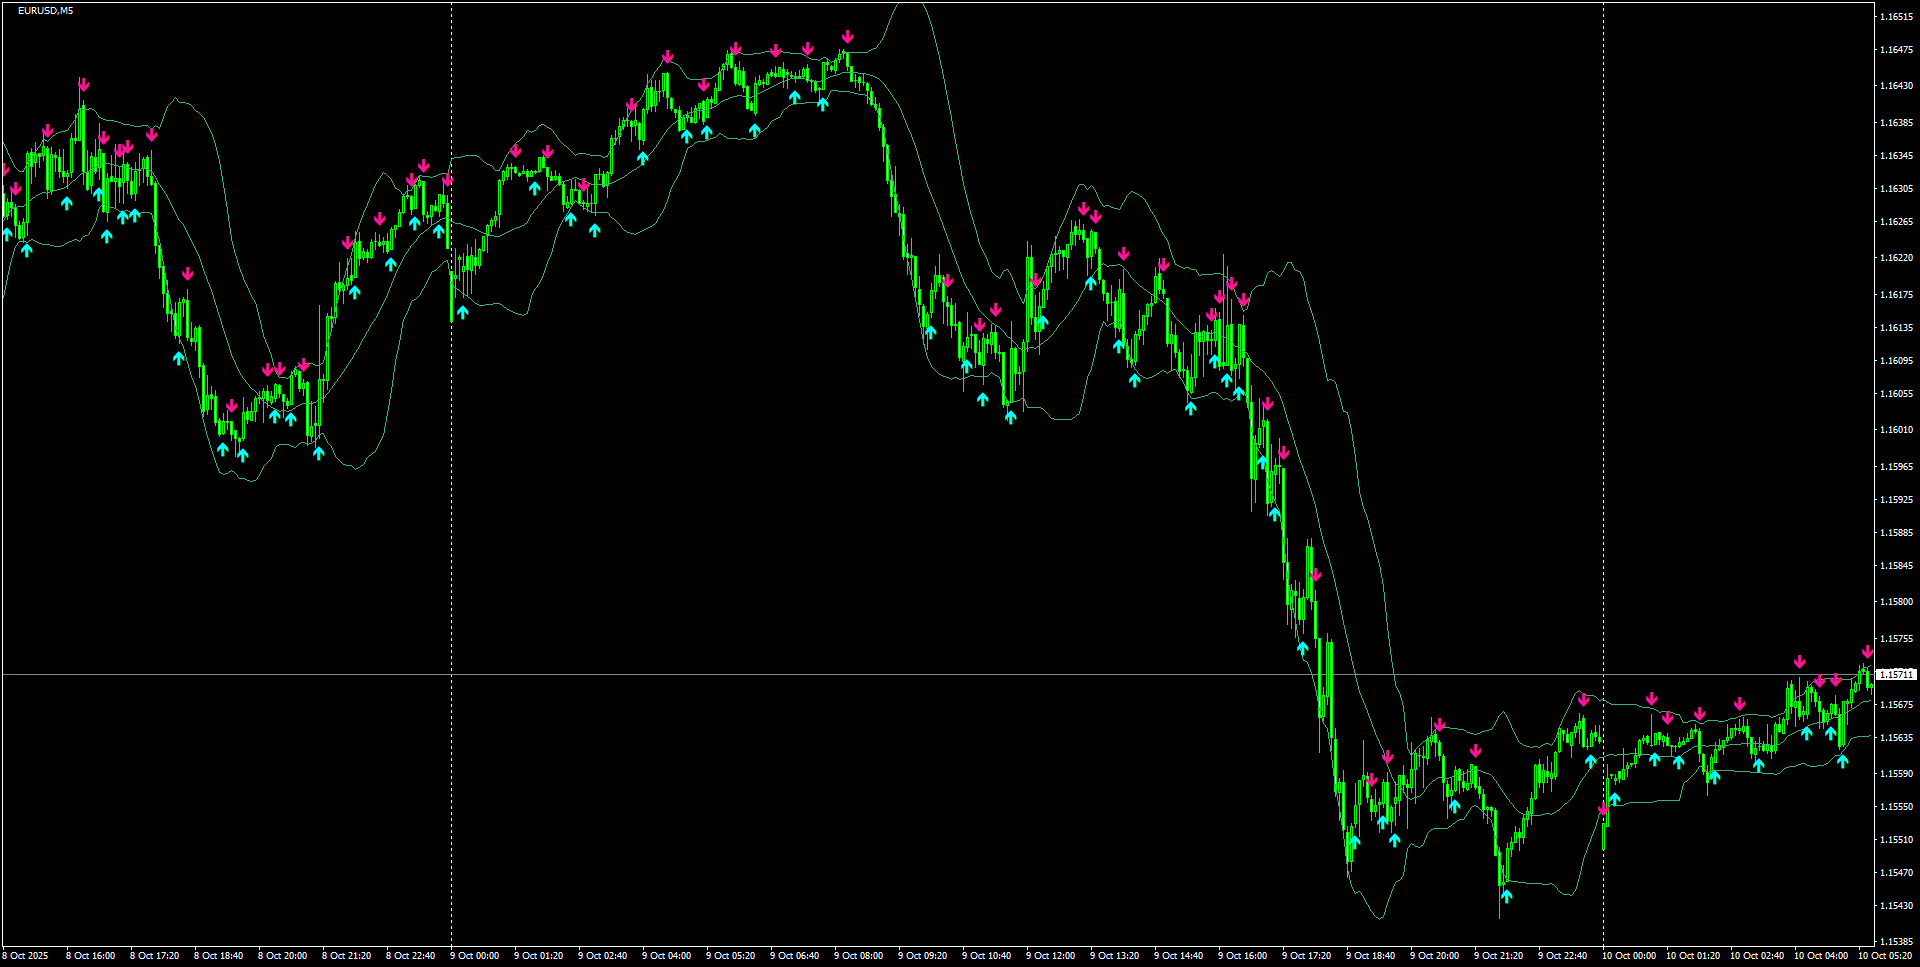Click the 1.16305 price scale label

pos(1896,189)
